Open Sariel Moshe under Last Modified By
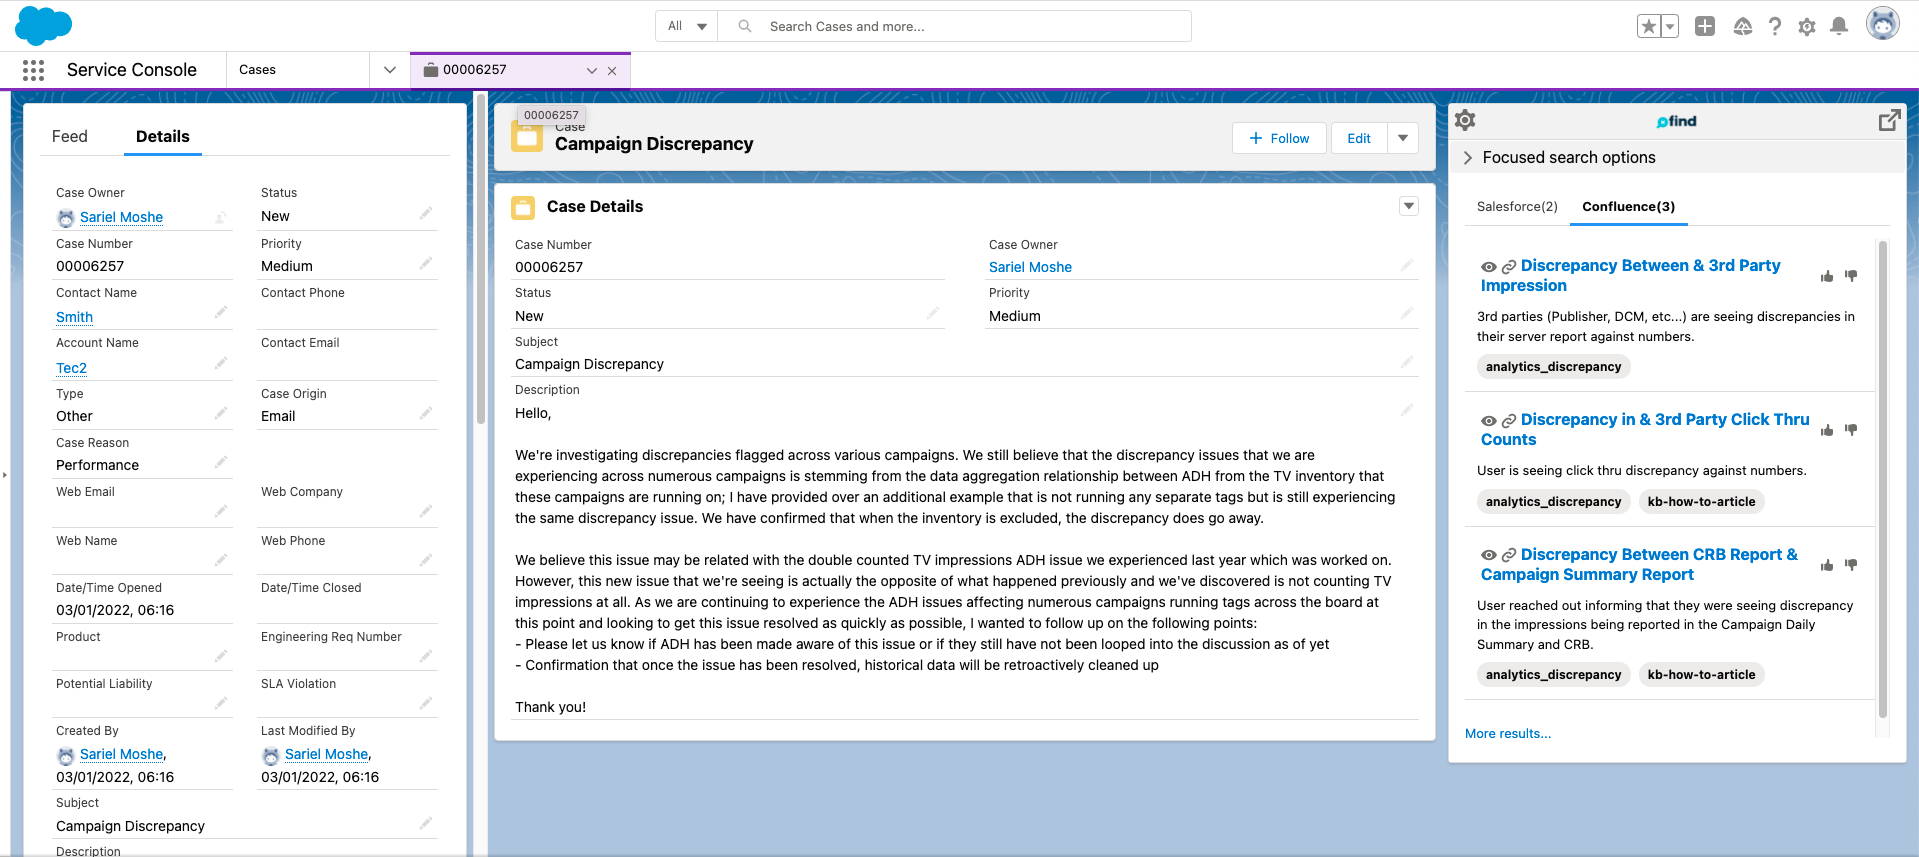 pos(326,754)
